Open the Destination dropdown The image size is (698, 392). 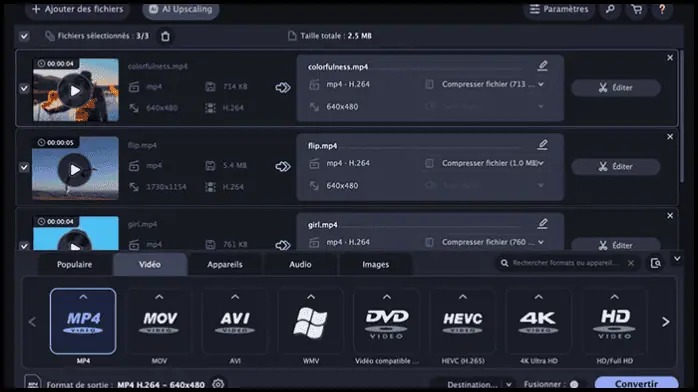click(479, 384)
